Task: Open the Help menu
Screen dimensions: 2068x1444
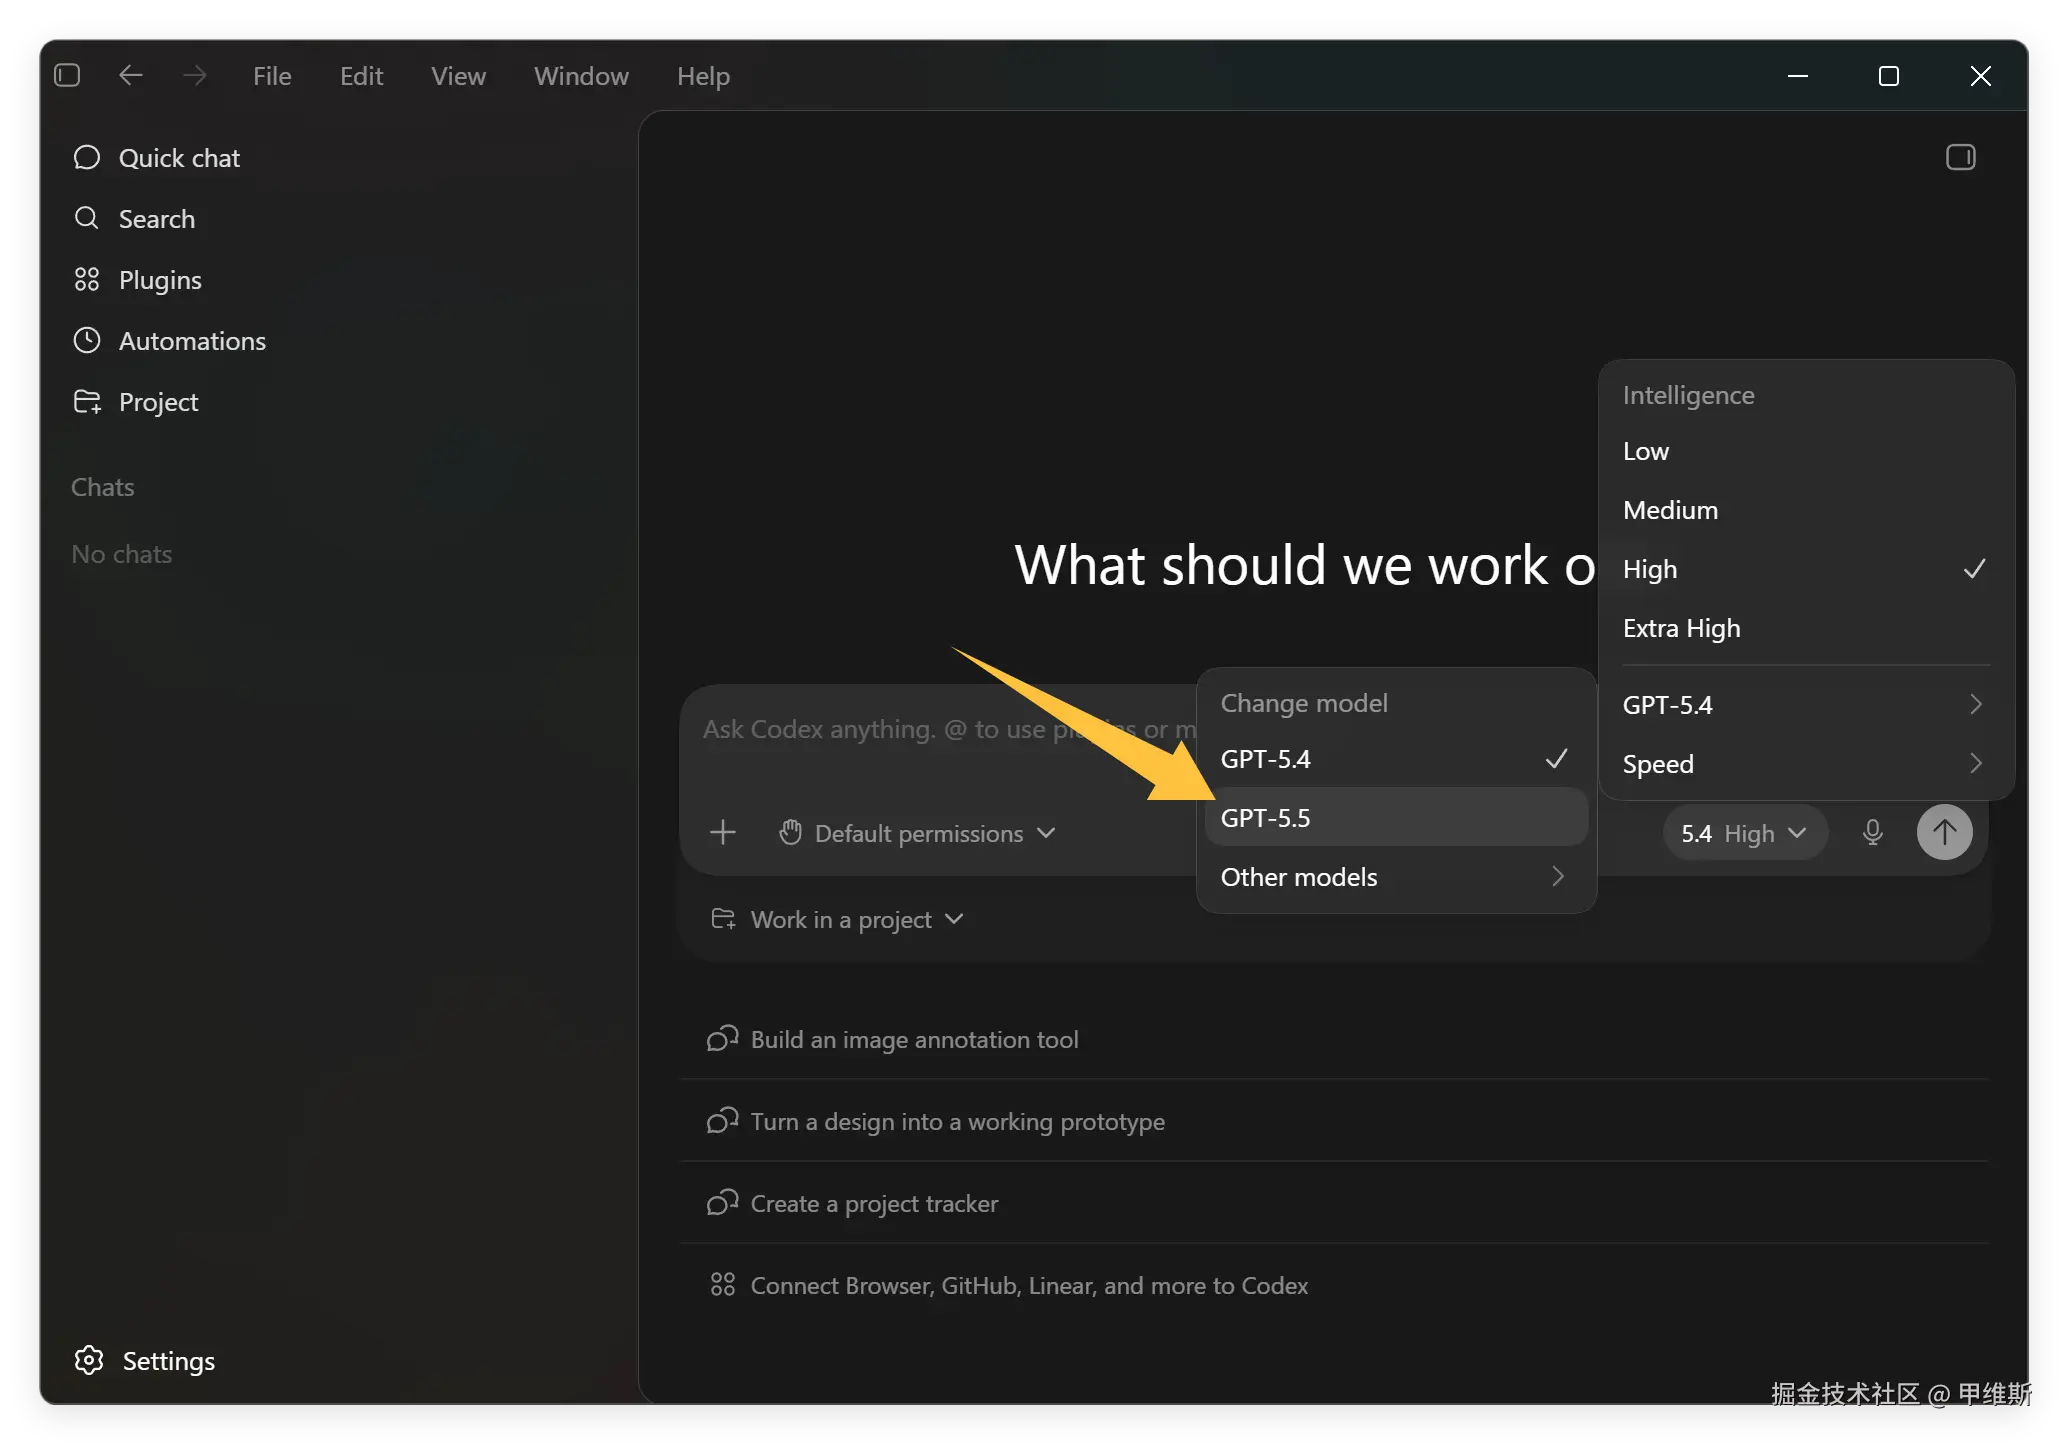Action: click(x=703, y=76)
